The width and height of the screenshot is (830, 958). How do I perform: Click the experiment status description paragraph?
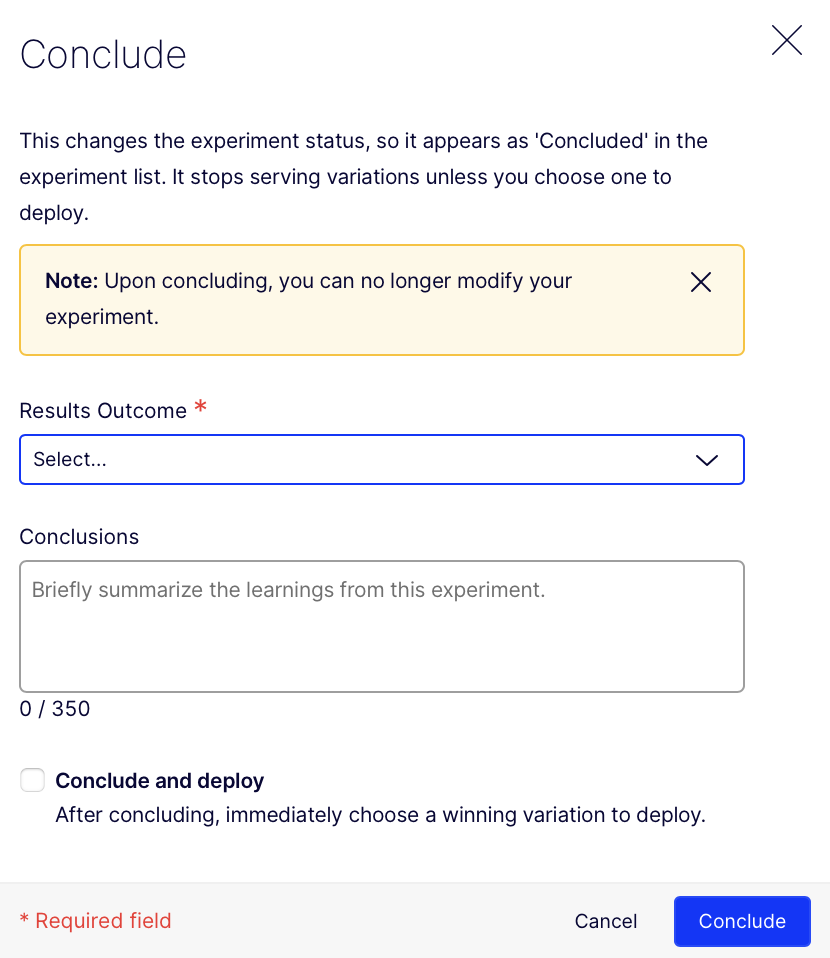363,177
